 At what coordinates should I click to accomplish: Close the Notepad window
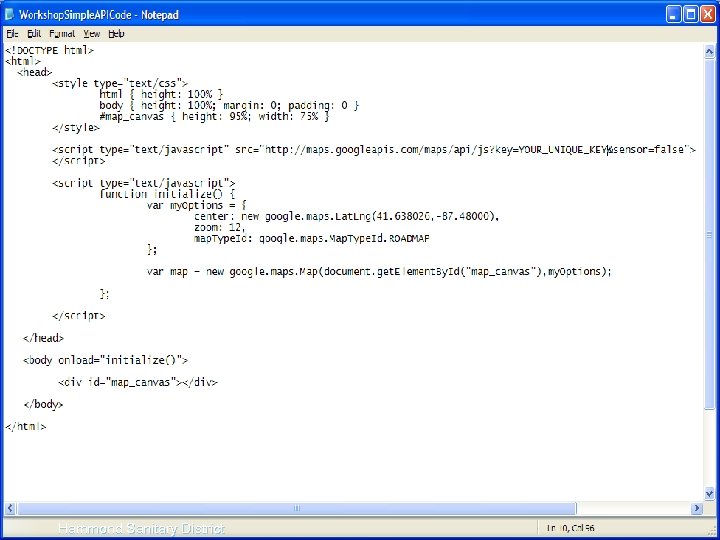tap(708, 14)
